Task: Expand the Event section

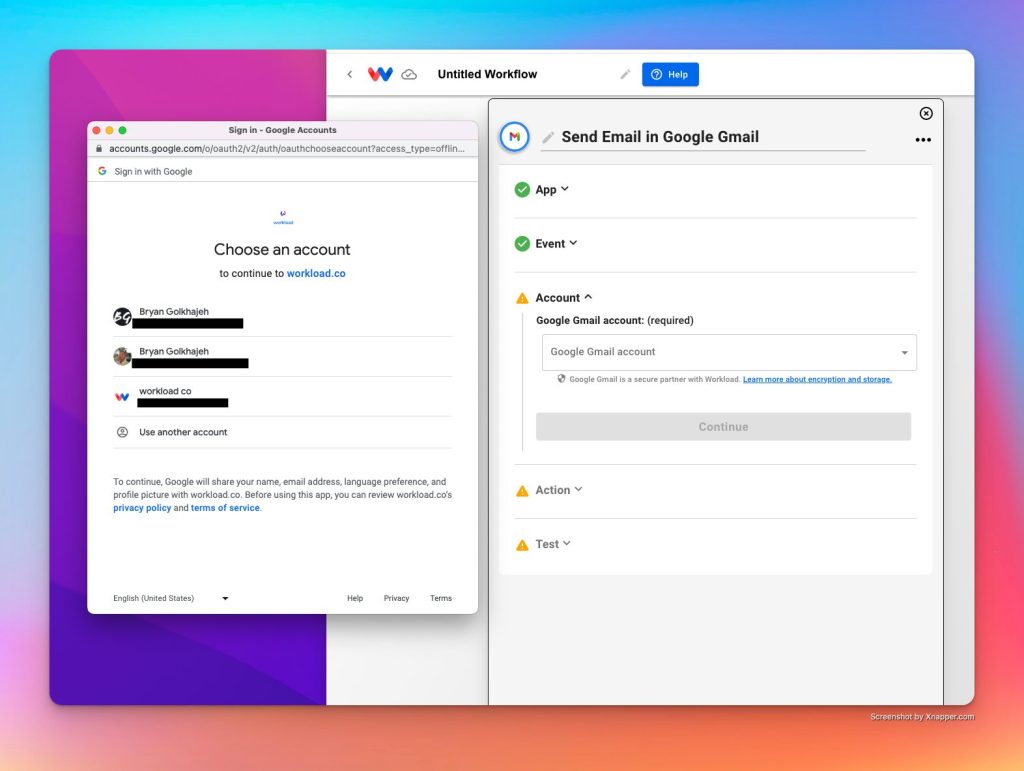Action: pyautogui.click(x=556, y=244)
